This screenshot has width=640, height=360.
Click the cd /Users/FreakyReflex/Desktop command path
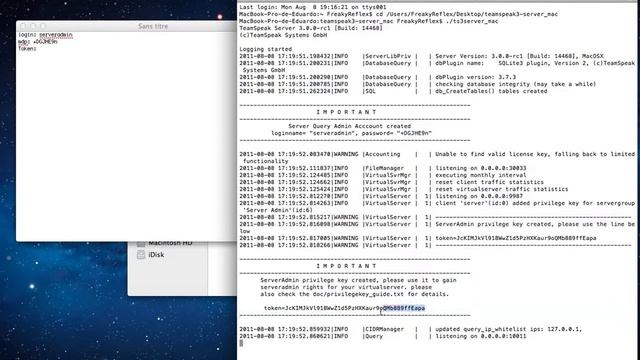467,14
